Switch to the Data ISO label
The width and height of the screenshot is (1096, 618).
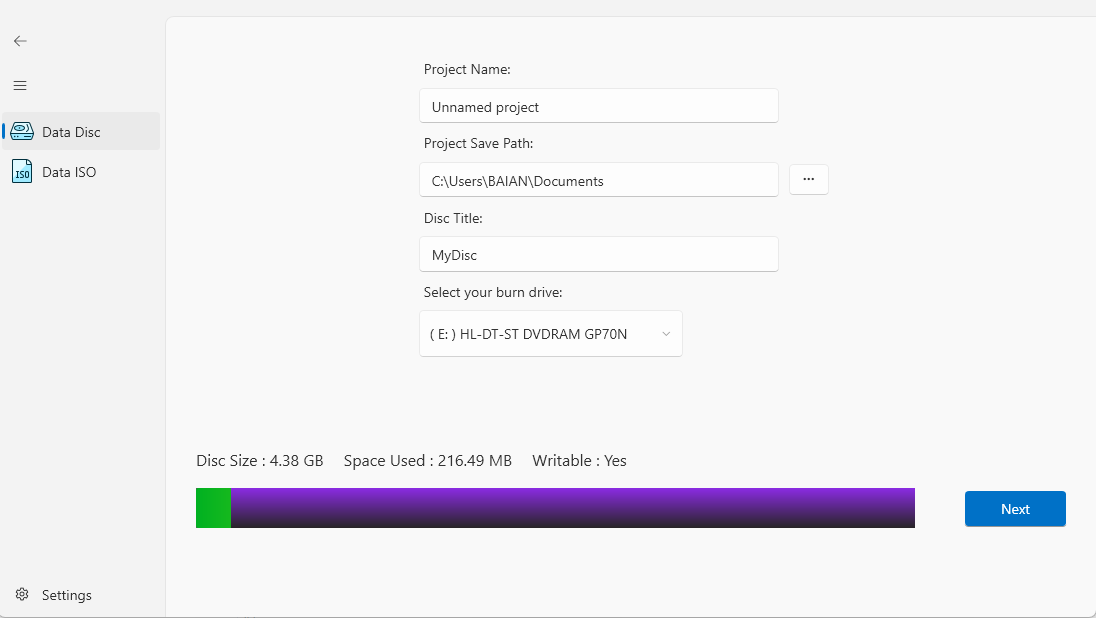click(69, 172)
